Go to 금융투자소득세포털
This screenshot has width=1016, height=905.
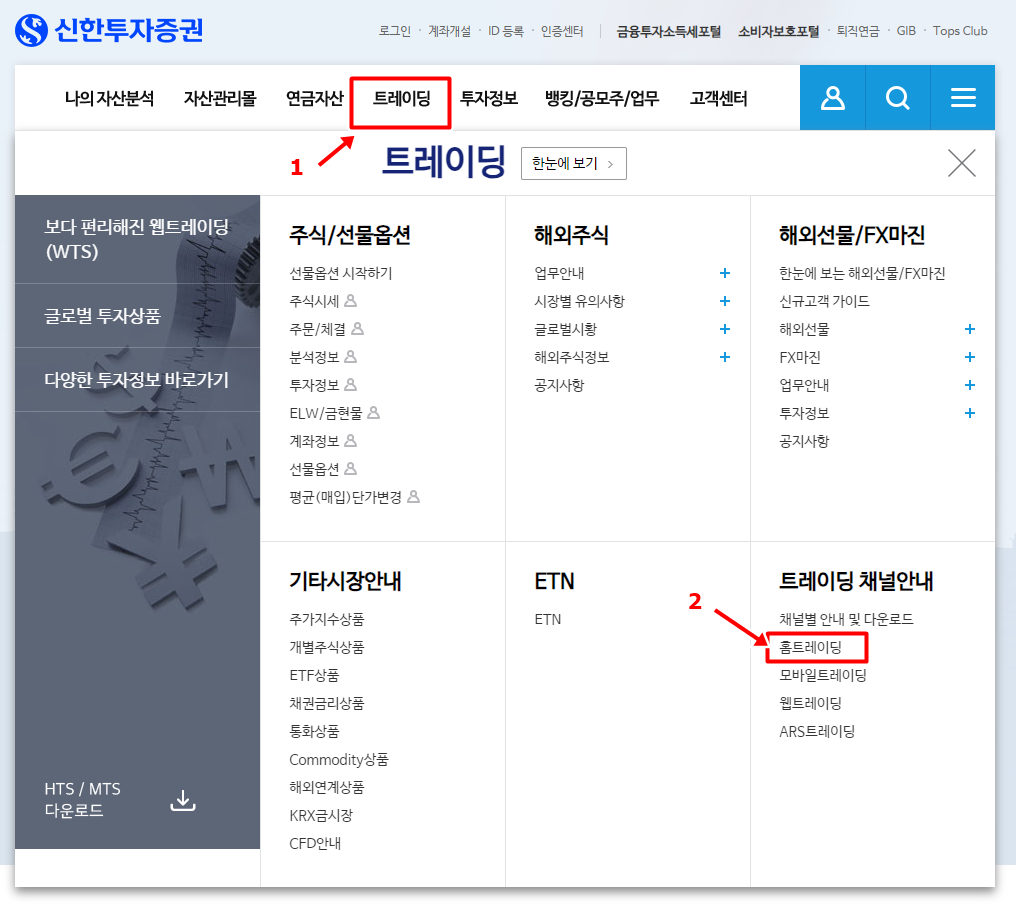coord(668,31)
